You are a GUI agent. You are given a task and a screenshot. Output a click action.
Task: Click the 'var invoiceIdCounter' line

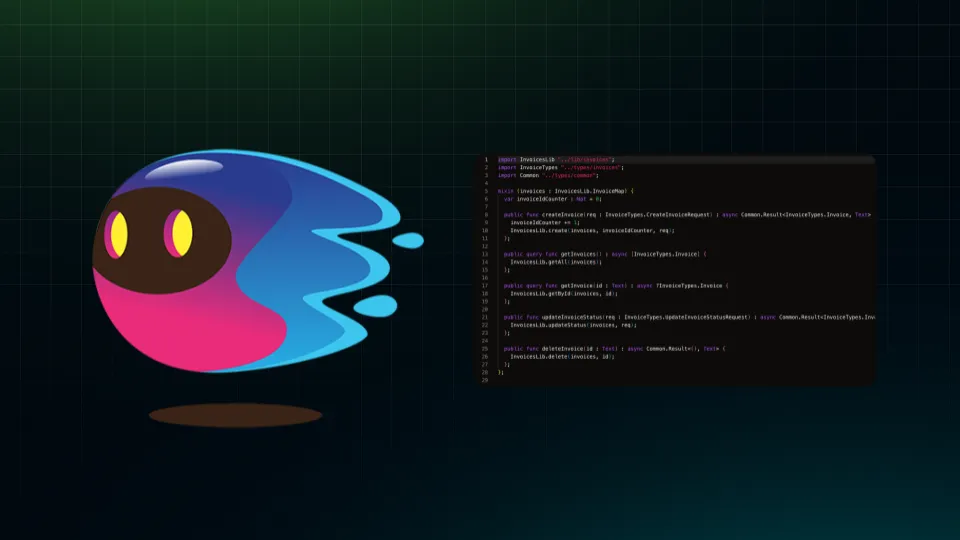(x=552, y=199)
